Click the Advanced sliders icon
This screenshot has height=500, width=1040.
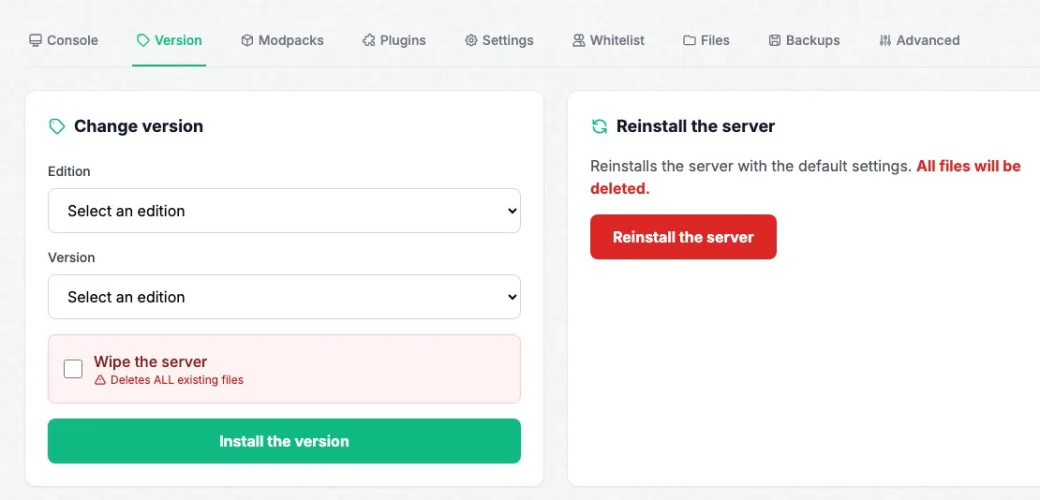click(885, 40)
